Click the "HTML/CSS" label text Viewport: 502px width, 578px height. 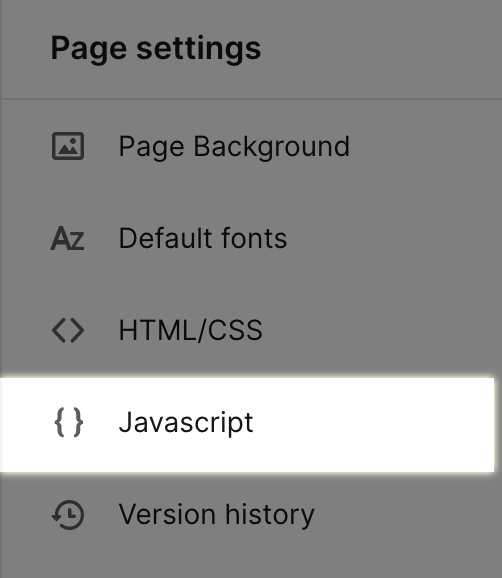pos(191,330)
